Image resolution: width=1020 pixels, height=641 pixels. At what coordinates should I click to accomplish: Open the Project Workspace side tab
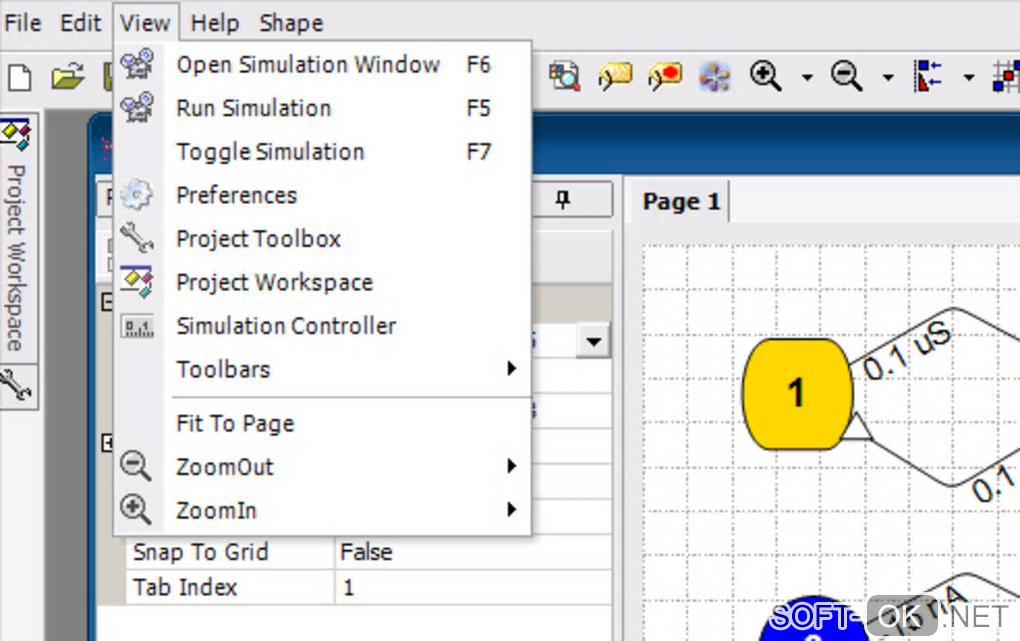[18, 238]
